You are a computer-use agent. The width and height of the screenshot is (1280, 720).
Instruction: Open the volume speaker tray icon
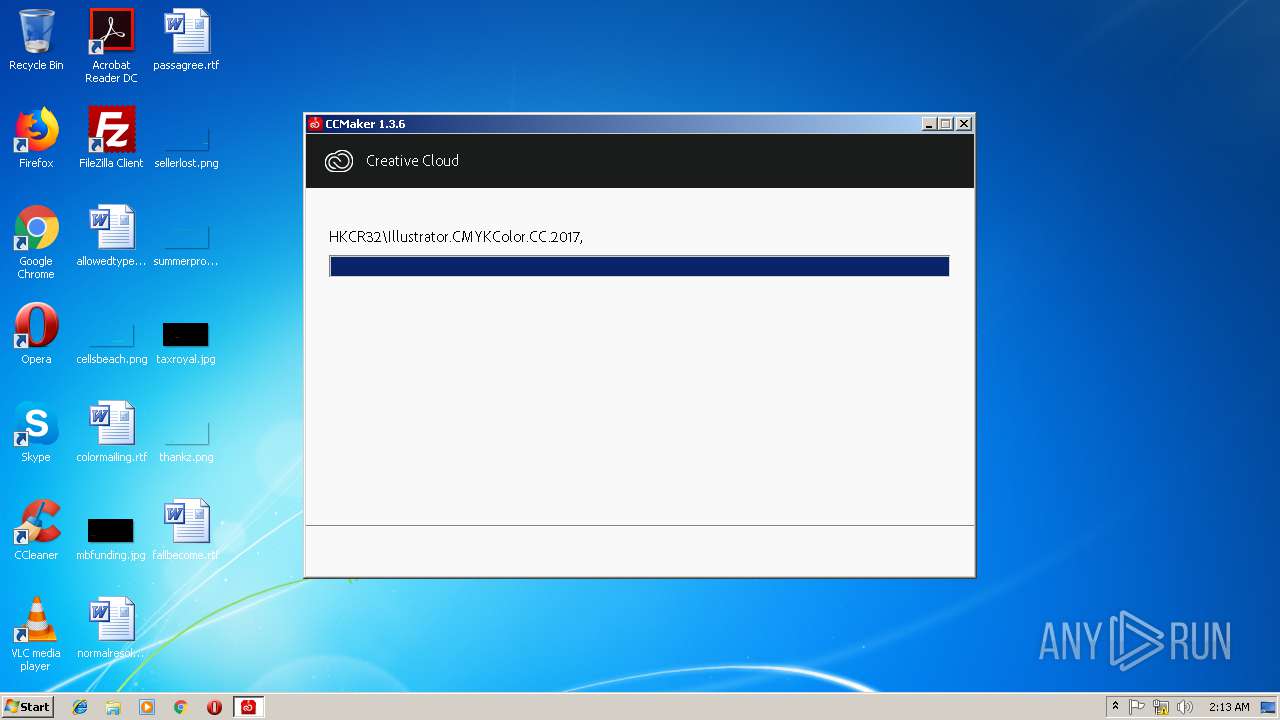1185,707
